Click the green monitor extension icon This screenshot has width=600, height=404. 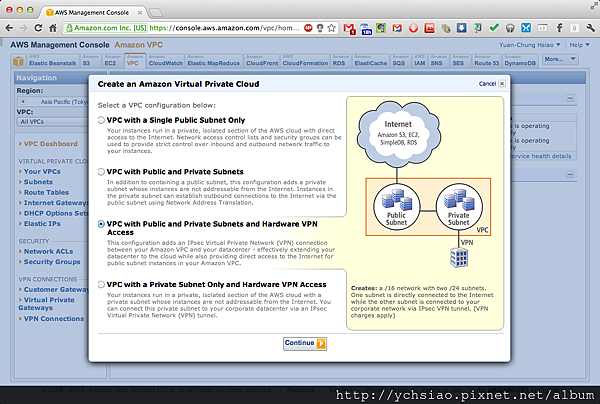(x=478, y=28)
